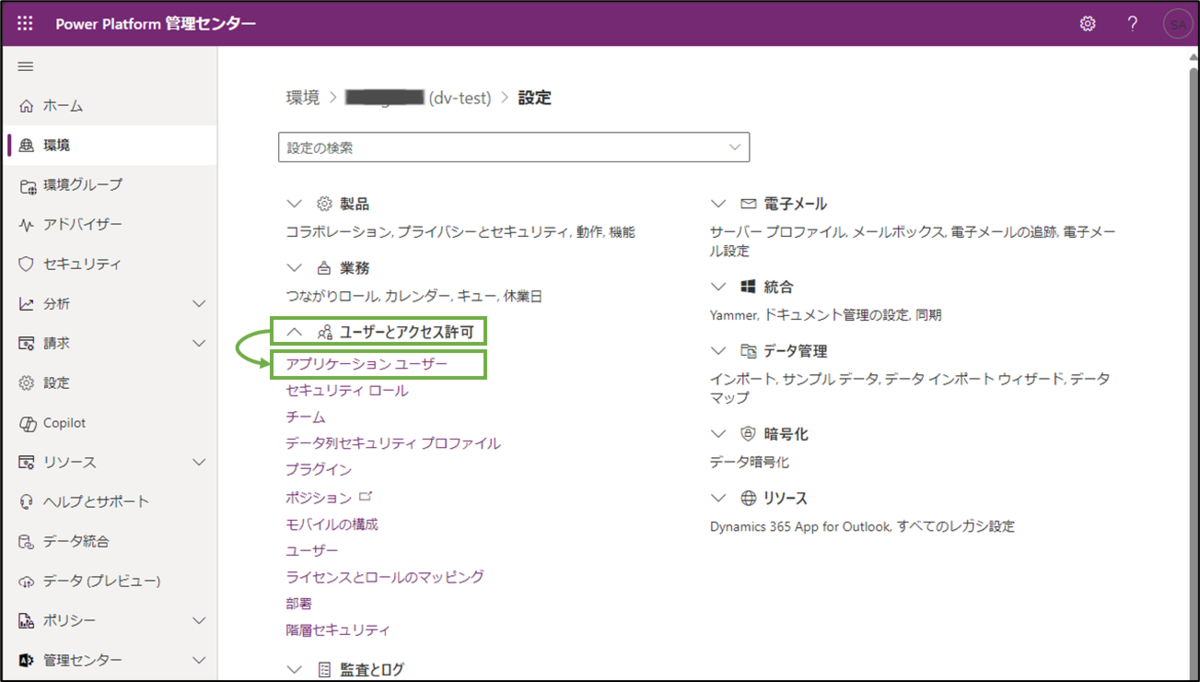Expand the 暗号化 section chevron
Viewport: 1200px width, 682px height.
(x=718, y=434)
